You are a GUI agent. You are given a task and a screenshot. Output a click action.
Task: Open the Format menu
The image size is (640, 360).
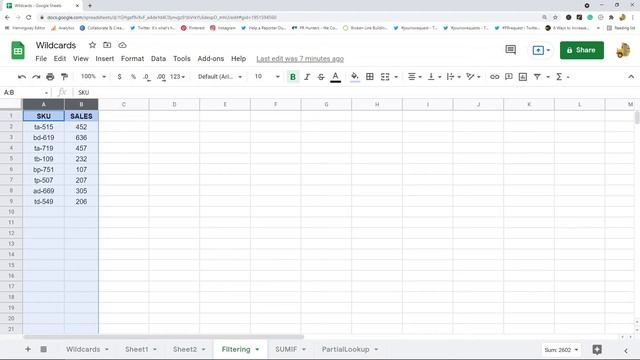(x=132, y=59)
